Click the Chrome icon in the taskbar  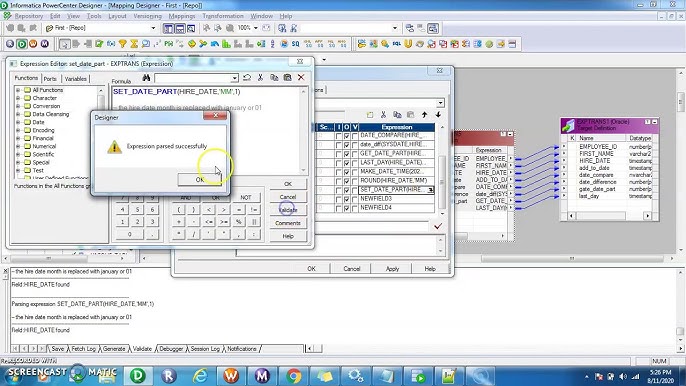(x=294, y=375)
